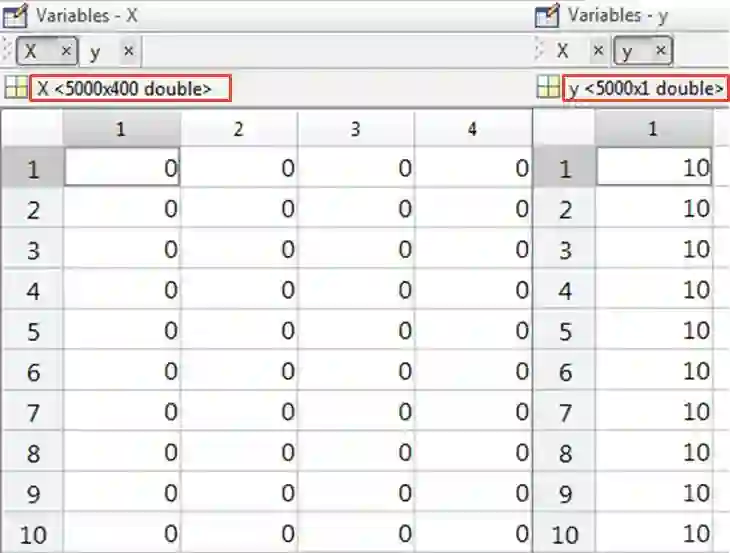This screenshot has height=553, width=730.
Task: Click cell row 7 column 2 in X table
Action: tap(239, 412)
